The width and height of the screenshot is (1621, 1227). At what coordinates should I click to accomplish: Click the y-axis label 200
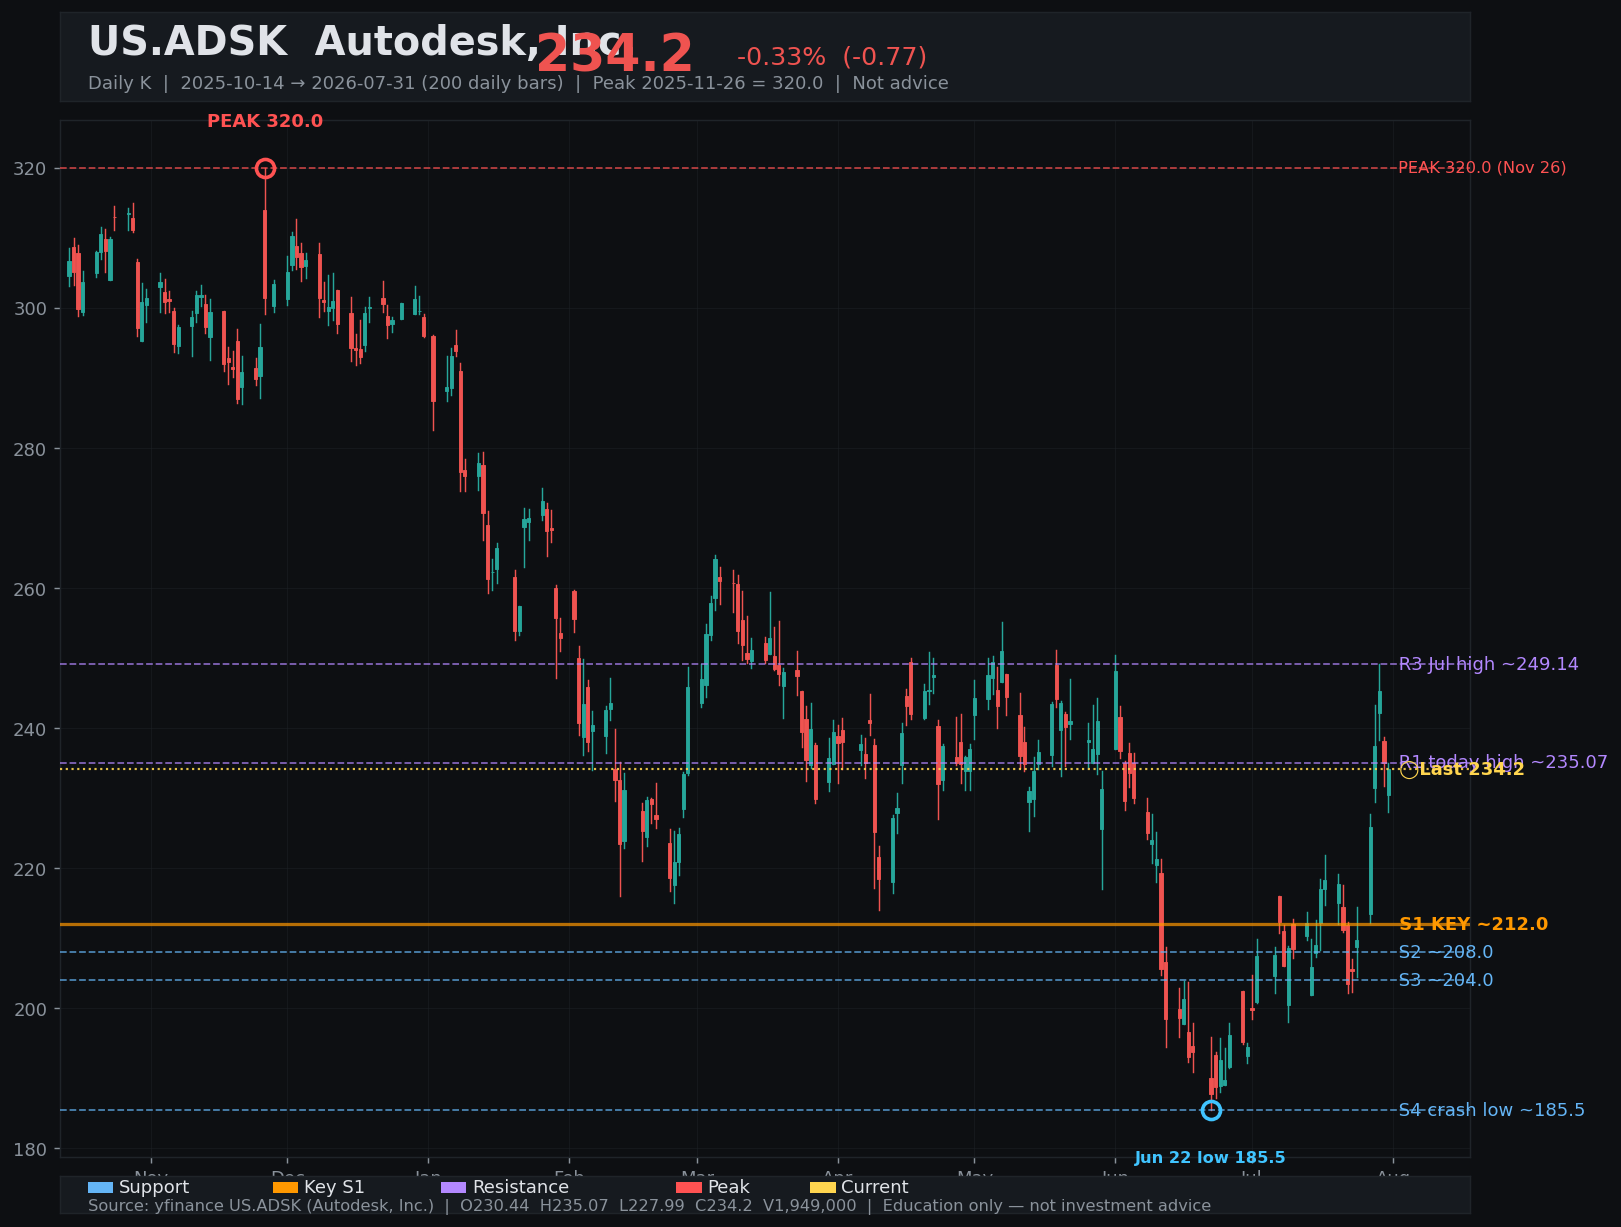(x=30, y=1009)
